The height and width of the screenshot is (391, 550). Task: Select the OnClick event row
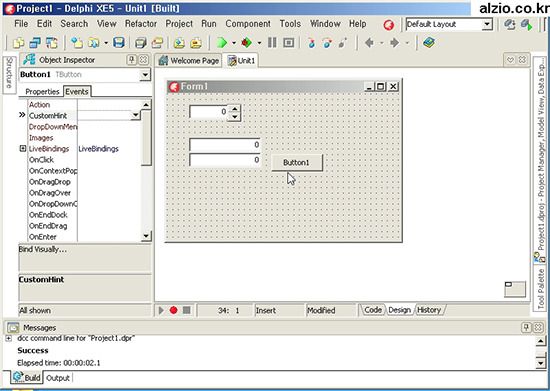tap(84, 160)
